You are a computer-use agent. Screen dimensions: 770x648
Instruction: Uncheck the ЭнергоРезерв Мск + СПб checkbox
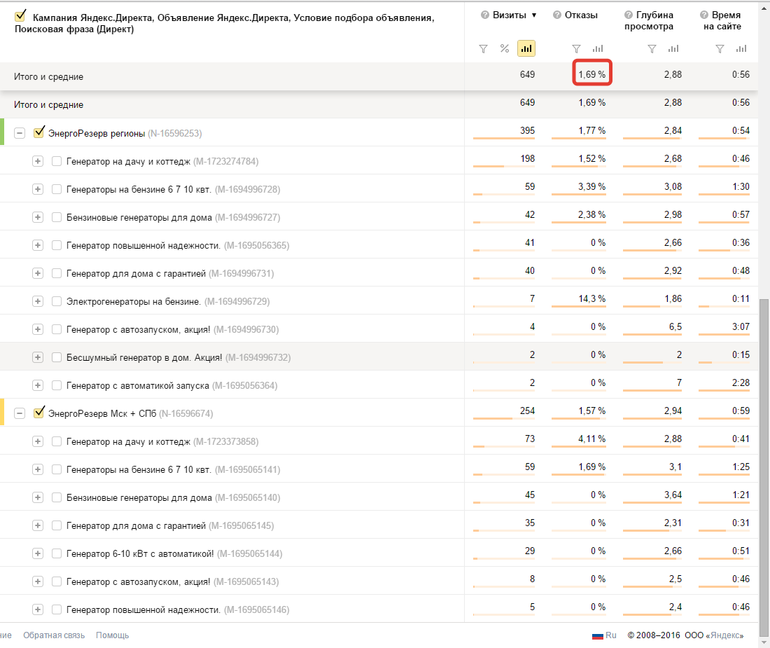pyautogui.click(x=40, y=412)
